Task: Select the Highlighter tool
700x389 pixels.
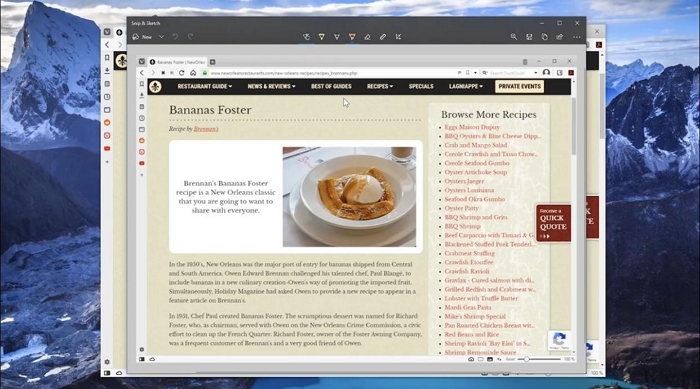Action: [352, 37]
